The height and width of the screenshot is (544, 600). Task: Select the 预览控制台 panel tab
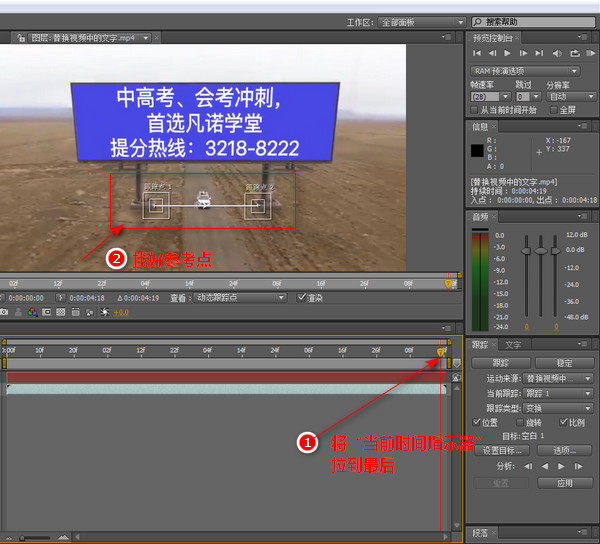pyautogui.click(x=492, y=38)
